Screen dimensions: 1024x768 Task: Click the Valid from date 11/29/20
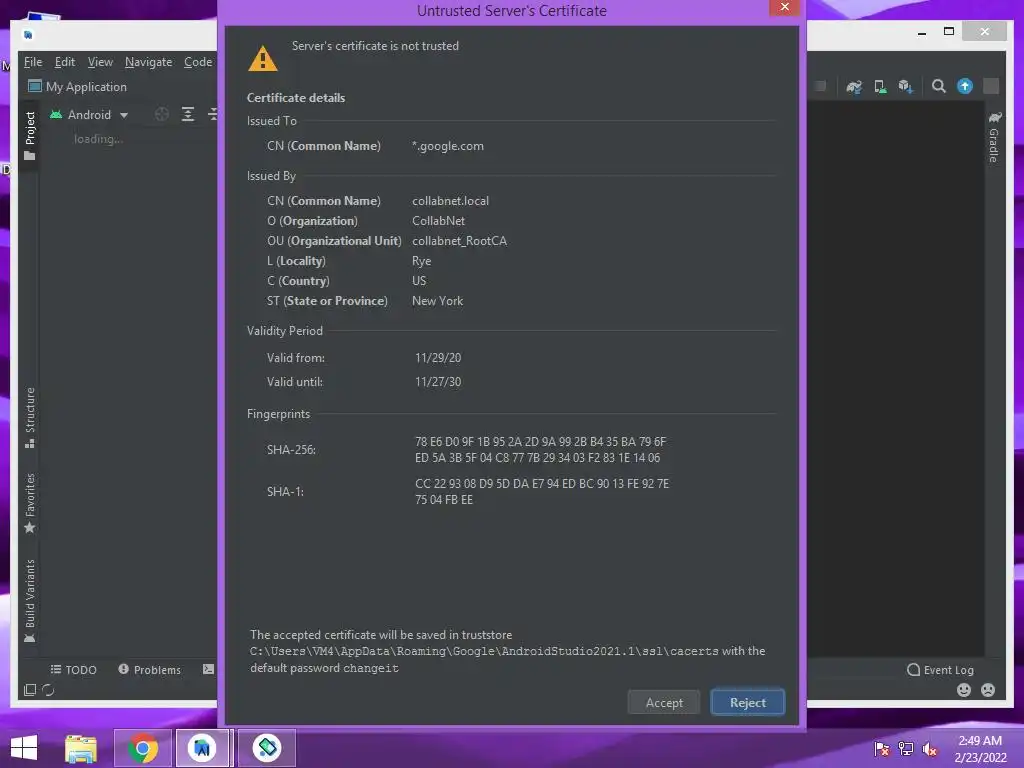[x=438, y=358]
